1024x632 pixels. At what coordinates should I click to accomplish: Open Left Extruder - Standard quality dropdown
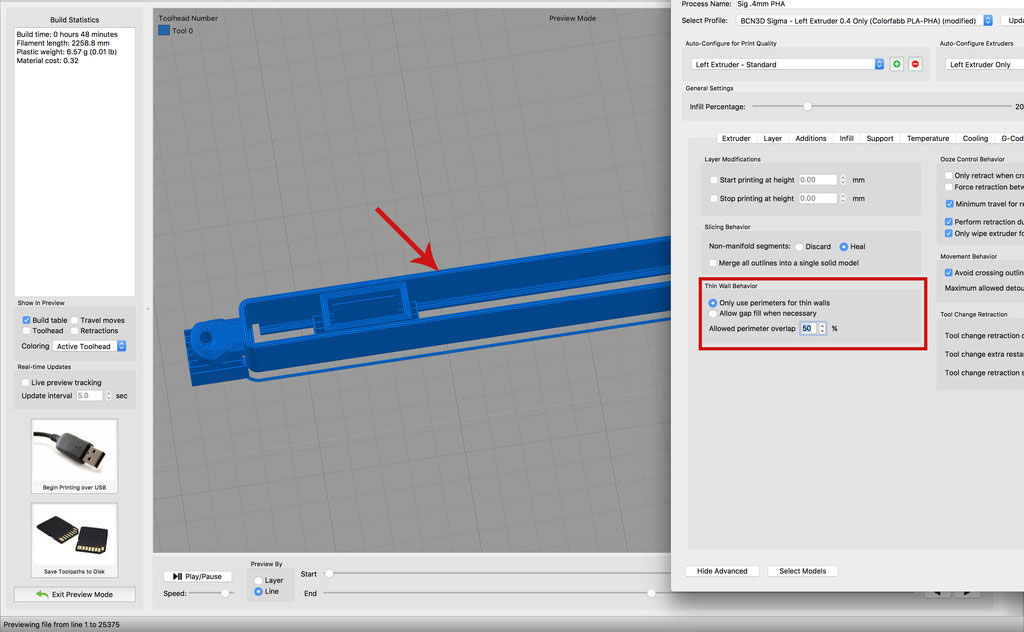(x=879, y=64)
